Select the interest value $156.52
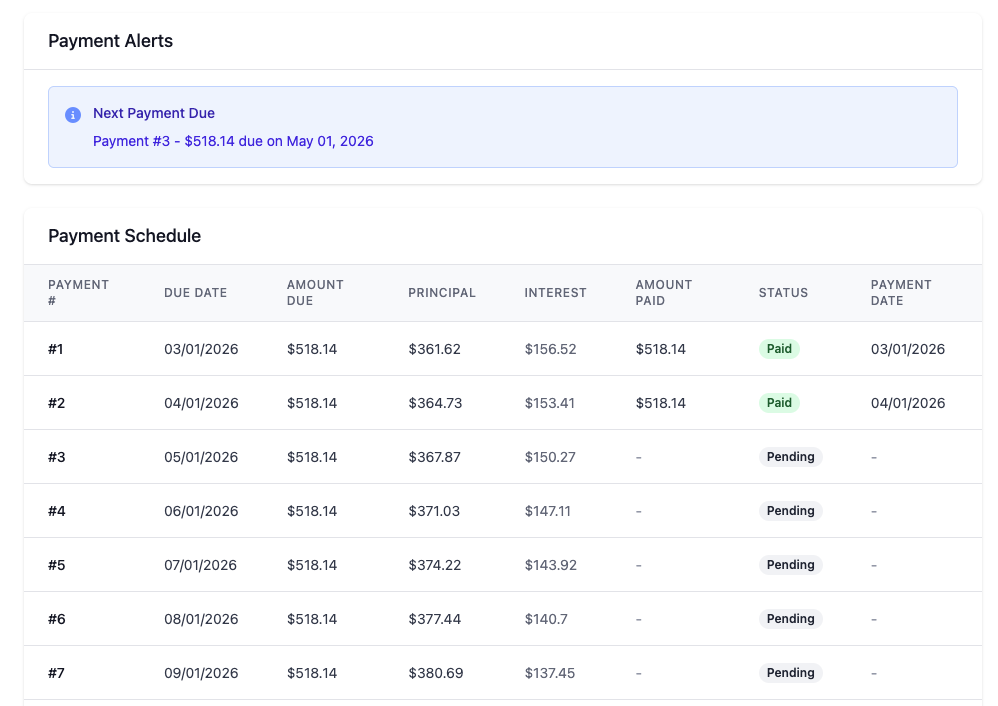Screen dimensions: 998x706 coord(551,349)
